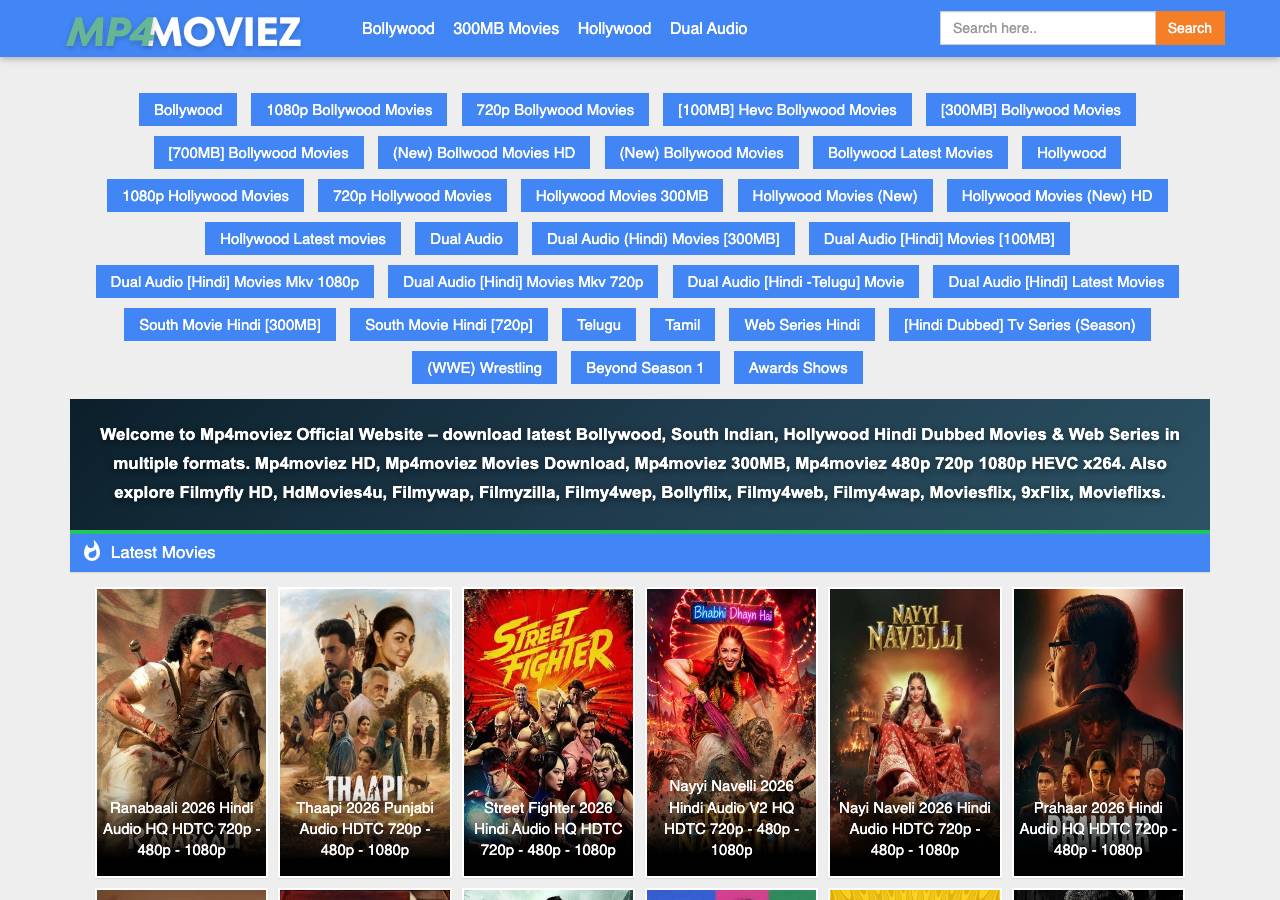This screenshot has height=900, width=1280.
Task: Open South Movie Hindi [720p] category
Action: pyautogui.click(x=449, y=325)
